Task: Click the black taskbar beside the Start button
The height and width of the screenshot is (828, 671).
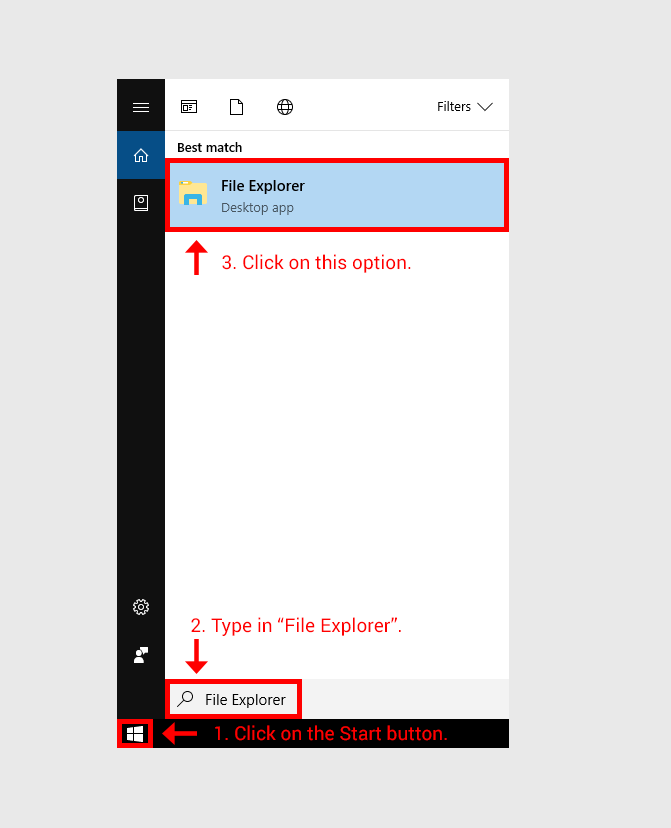Action: tap(480, 733)
